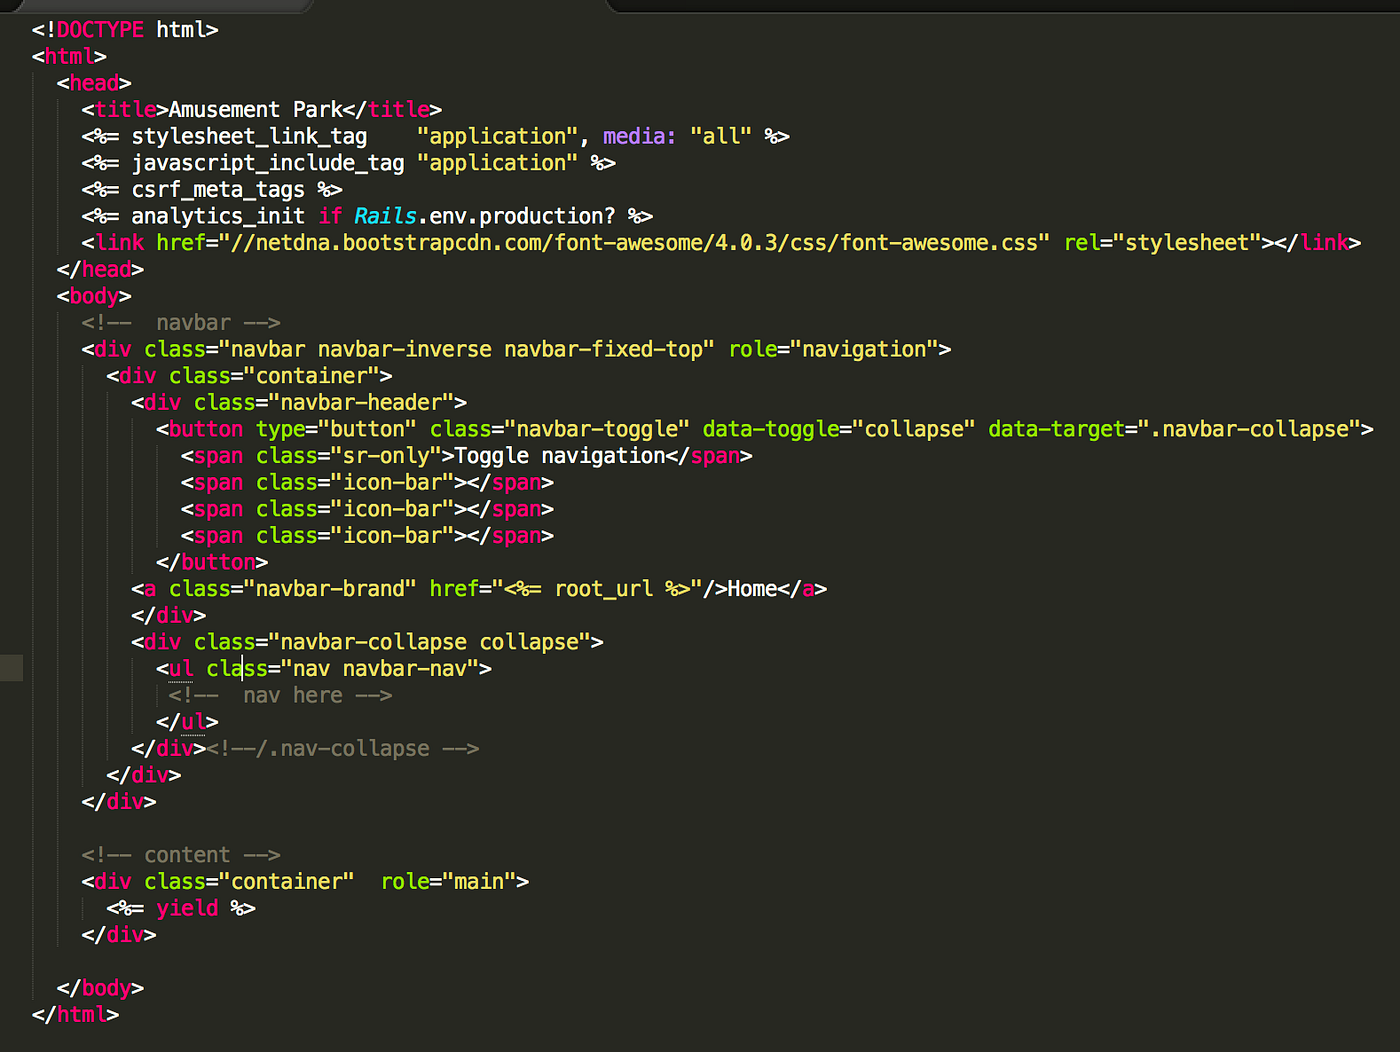Click the "if" keyword after analytics_init
Viewport: 1400px width, 1052px height.
click(x=330, y=216)
